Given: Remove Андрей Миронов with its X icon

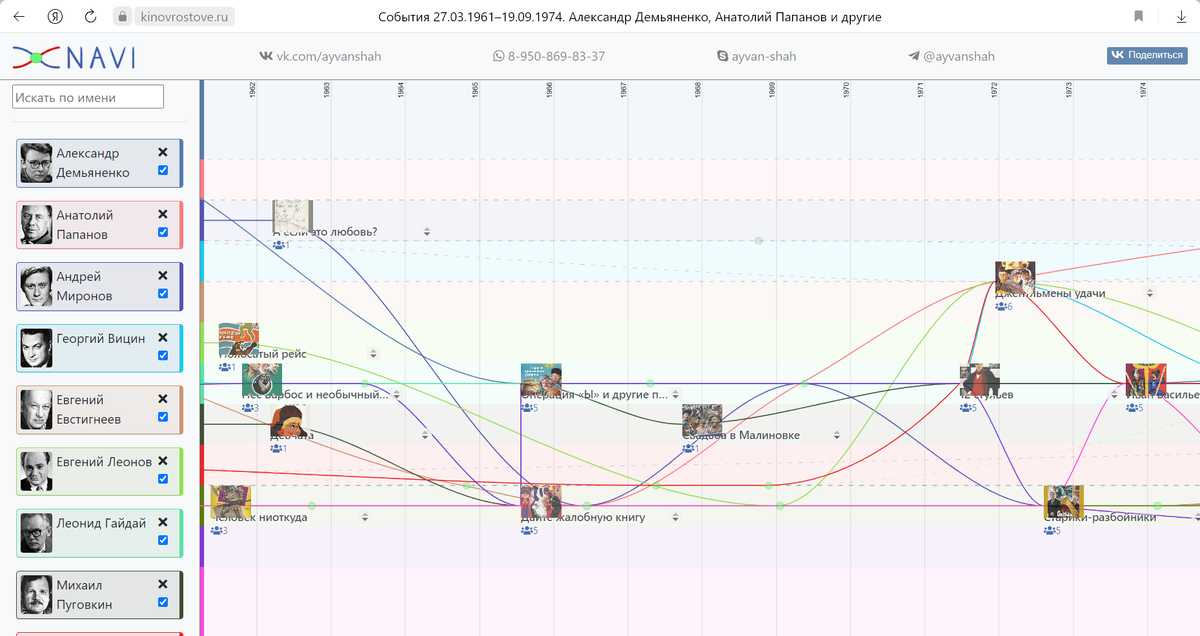Looking at the screenshot, I should (163, 276).
